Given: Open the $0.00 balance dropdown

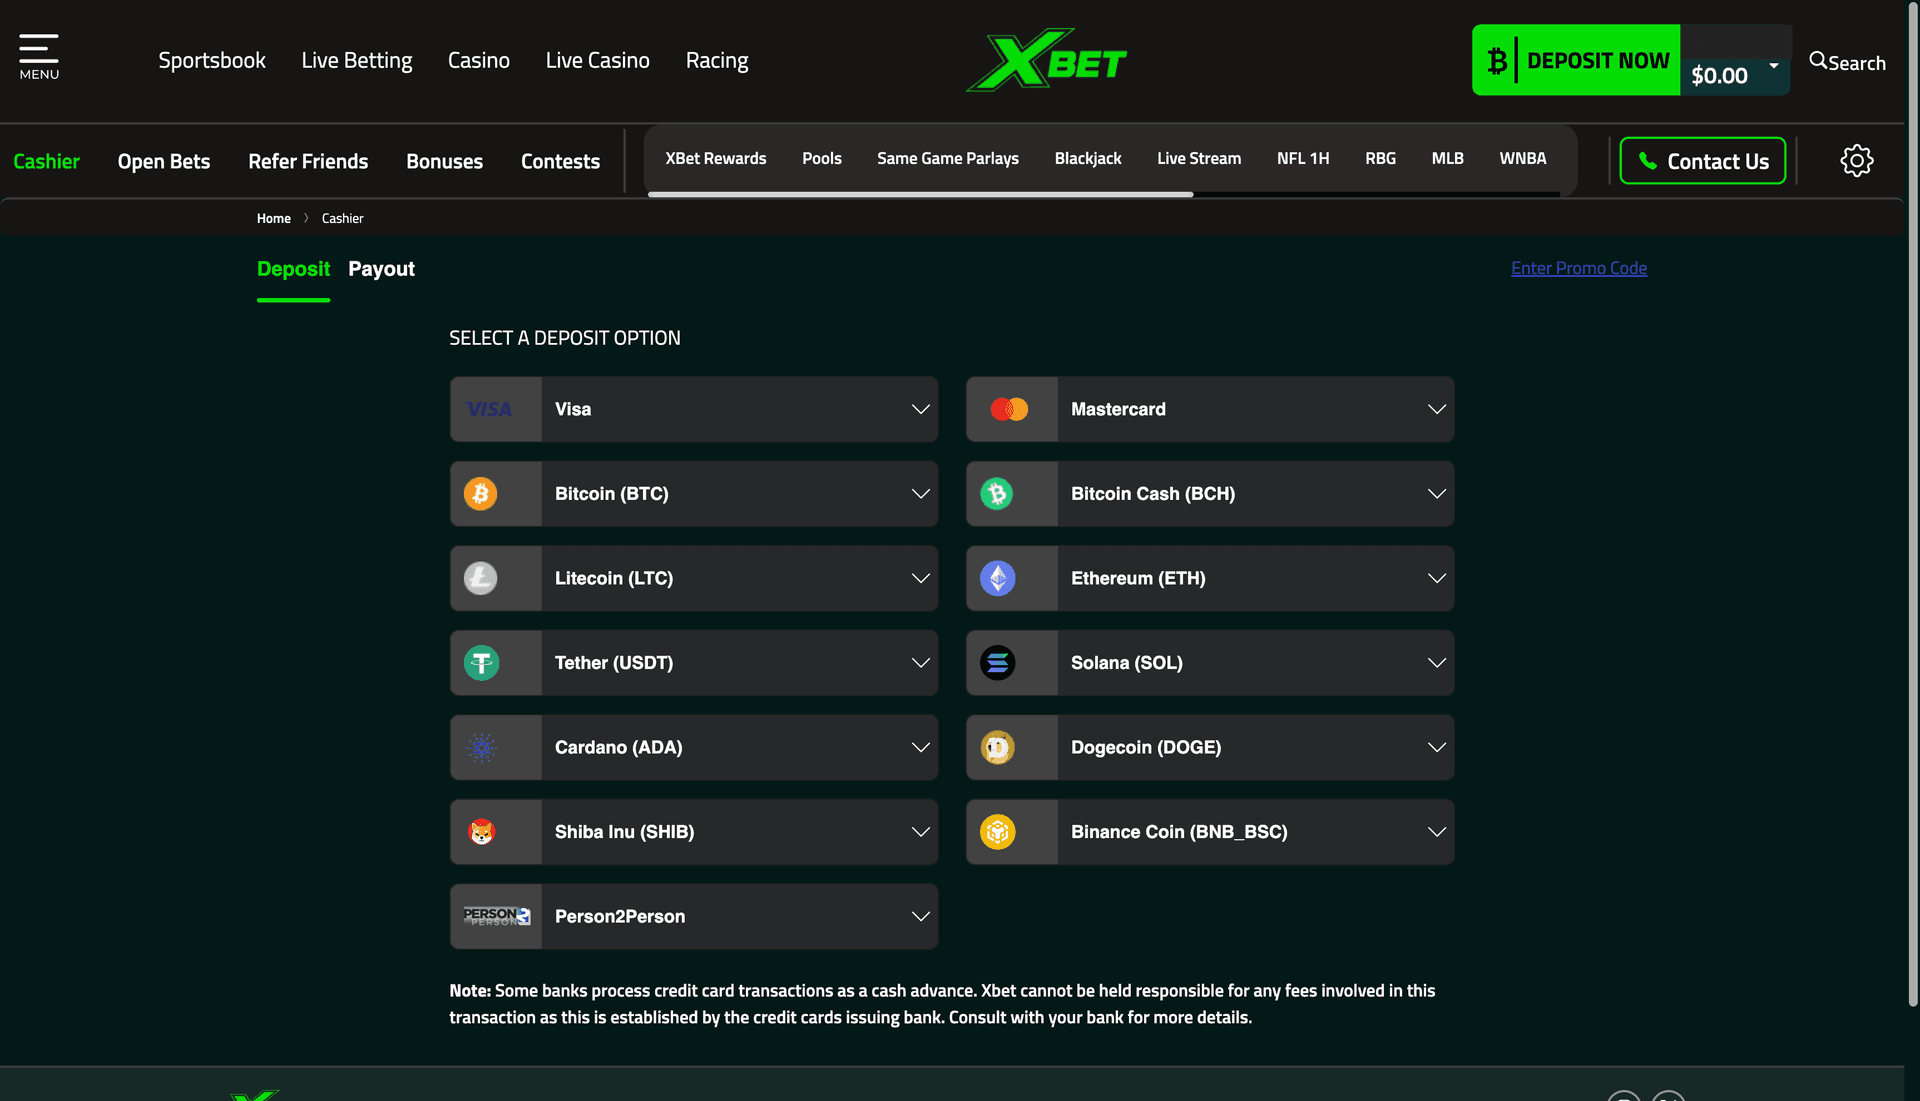Looking at the screenshot, I should (1736, 74).
